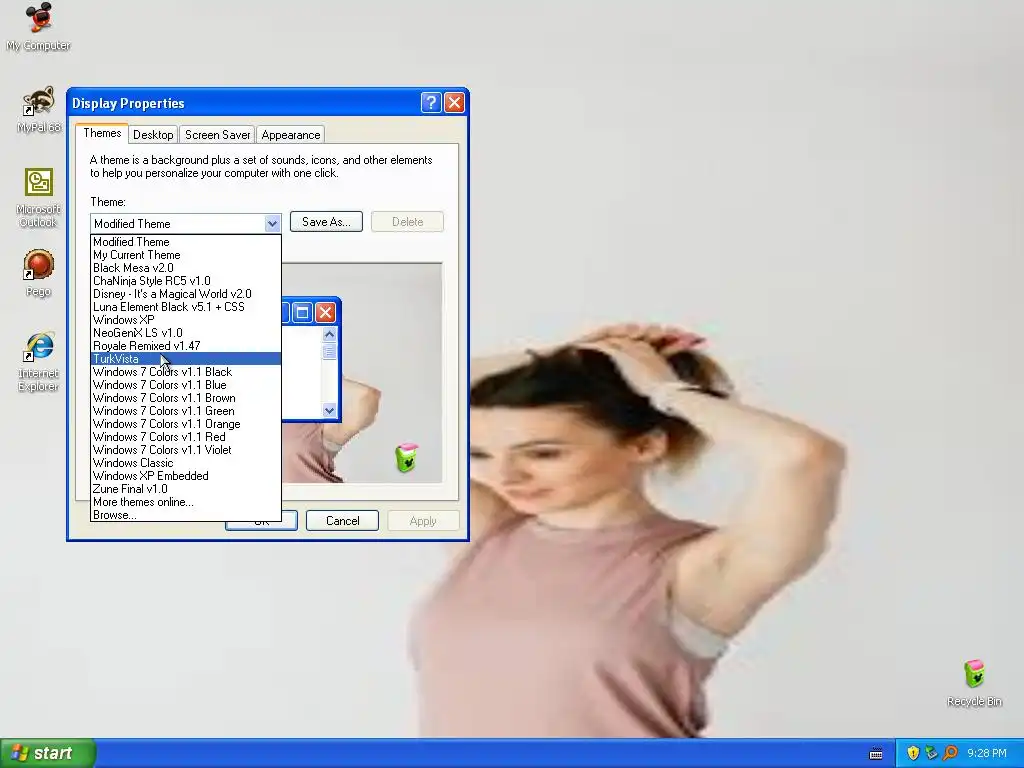Click the preview window close icon
1024x768 pixels.
coord(325,313)
